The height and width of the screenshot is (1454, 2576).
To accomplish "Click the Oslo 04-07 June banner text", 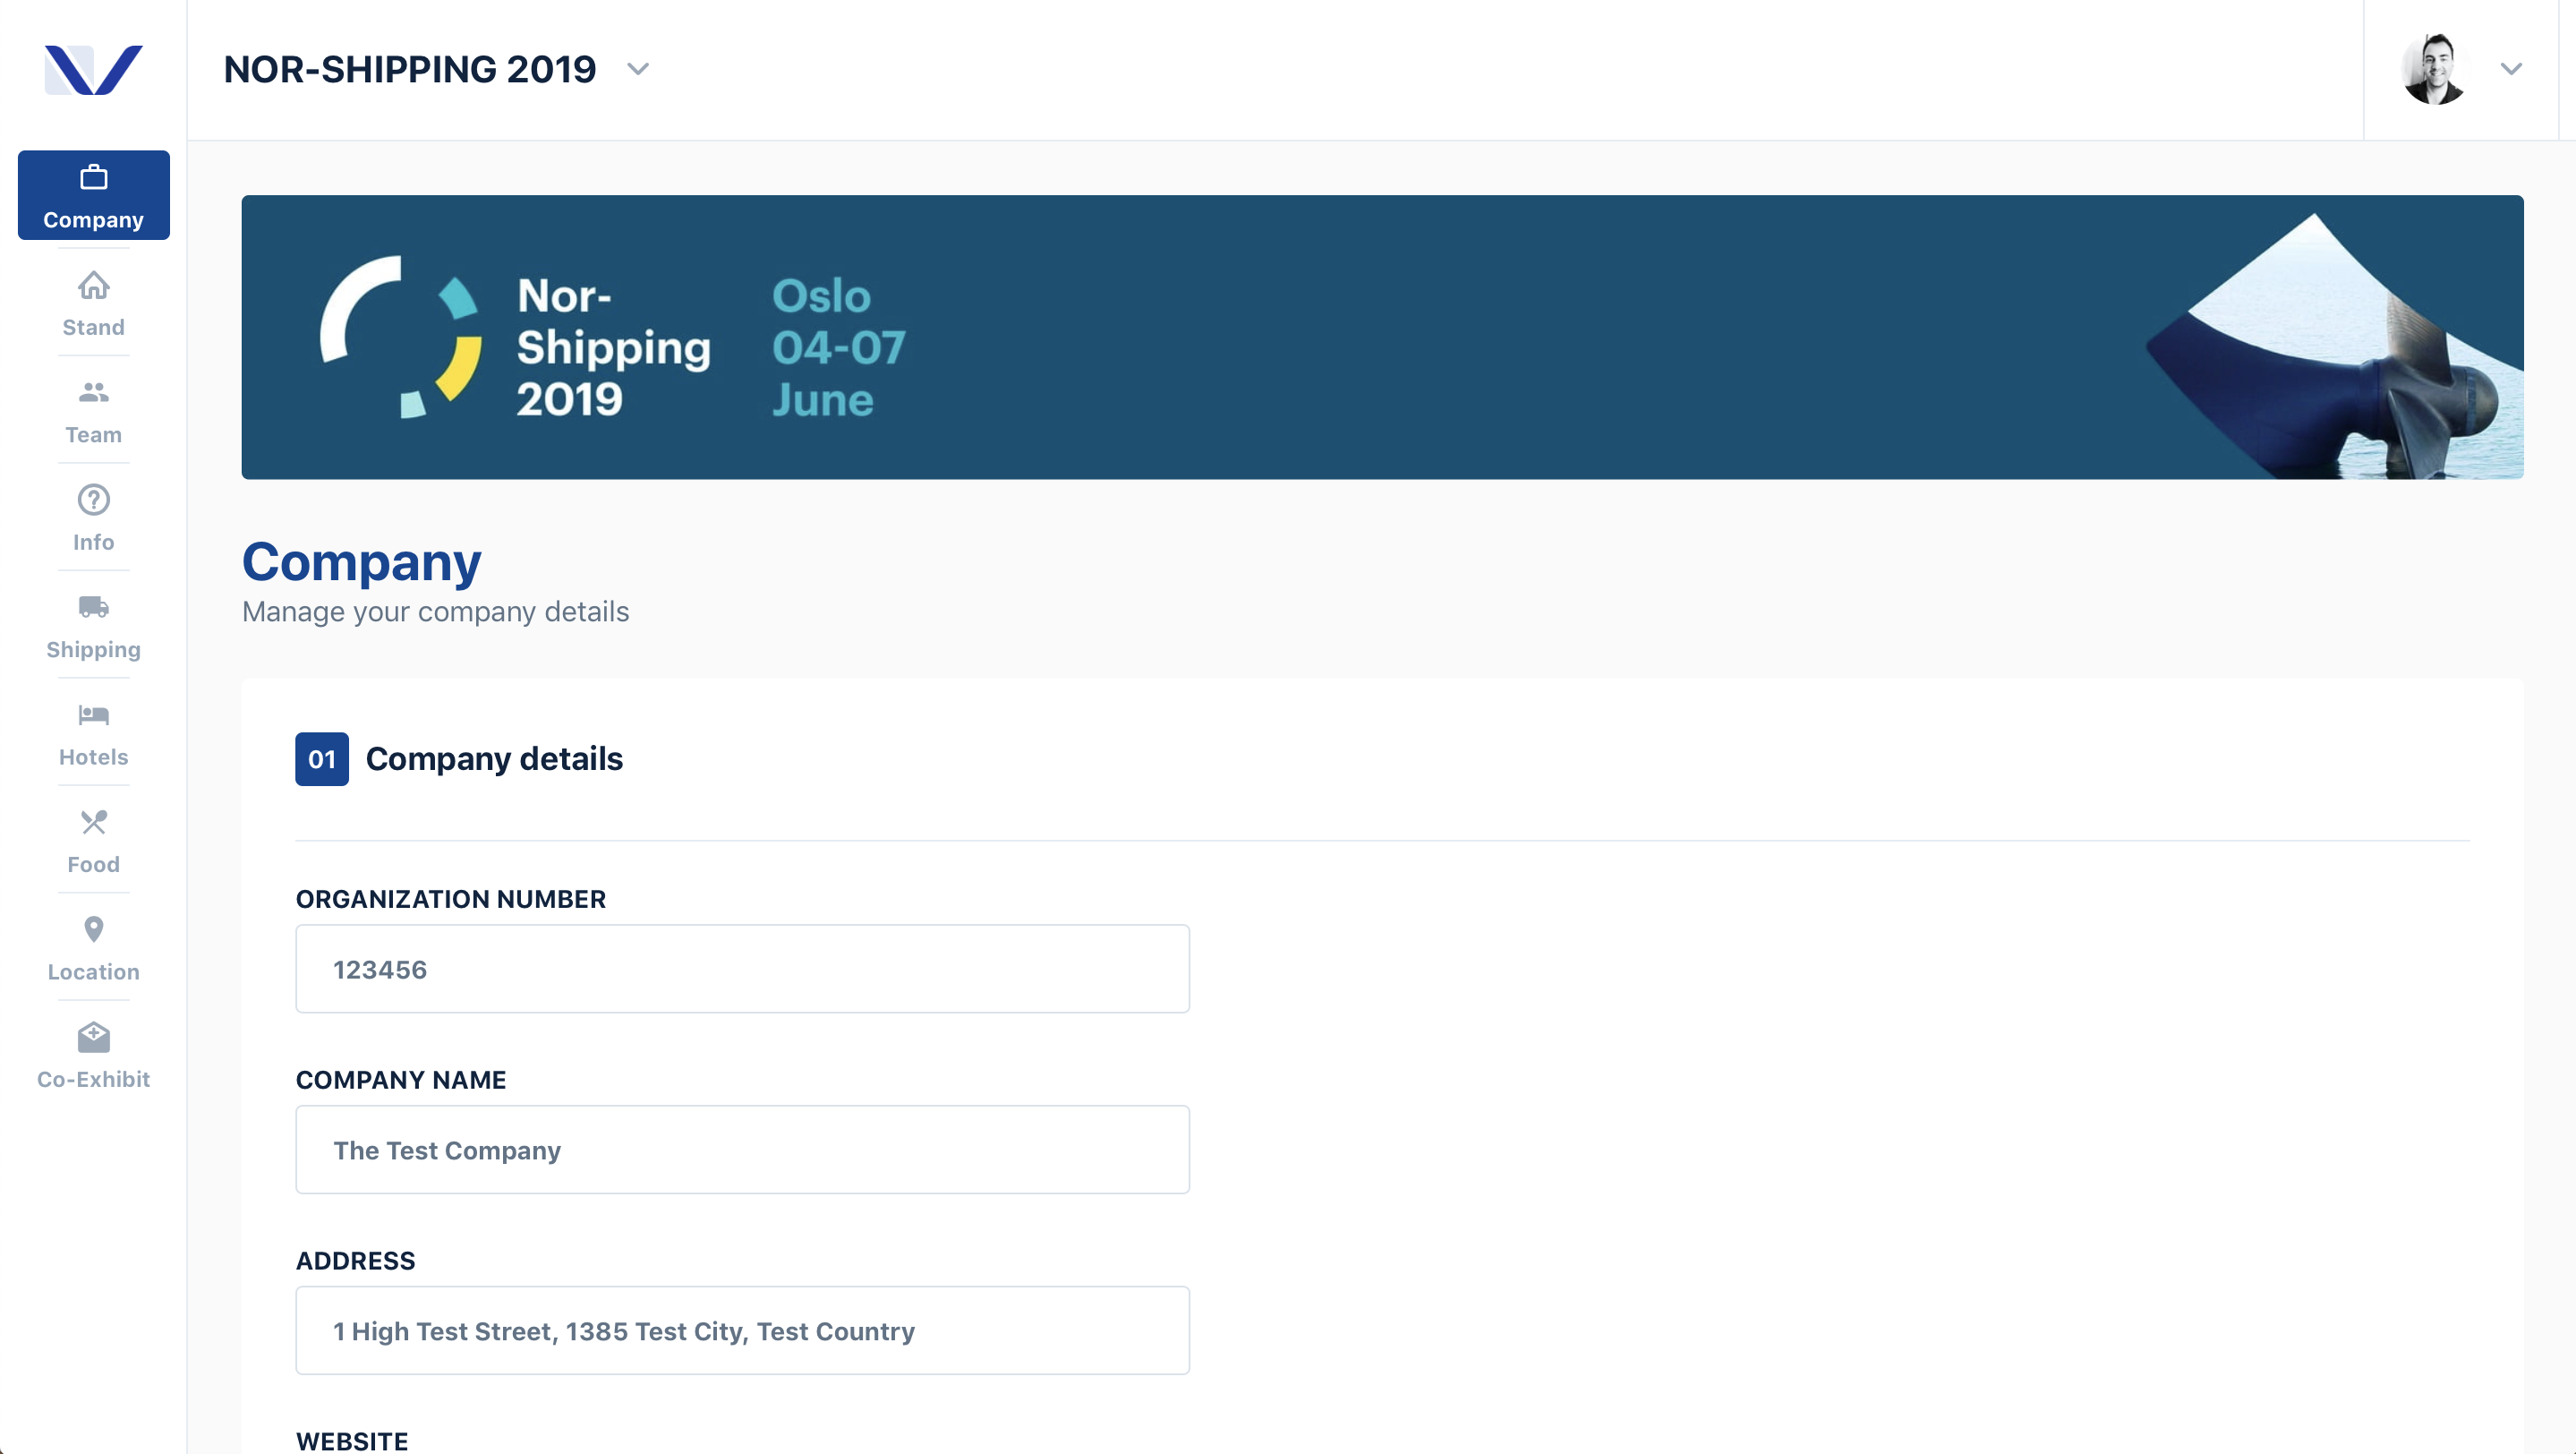I will (x=838, y=347).
